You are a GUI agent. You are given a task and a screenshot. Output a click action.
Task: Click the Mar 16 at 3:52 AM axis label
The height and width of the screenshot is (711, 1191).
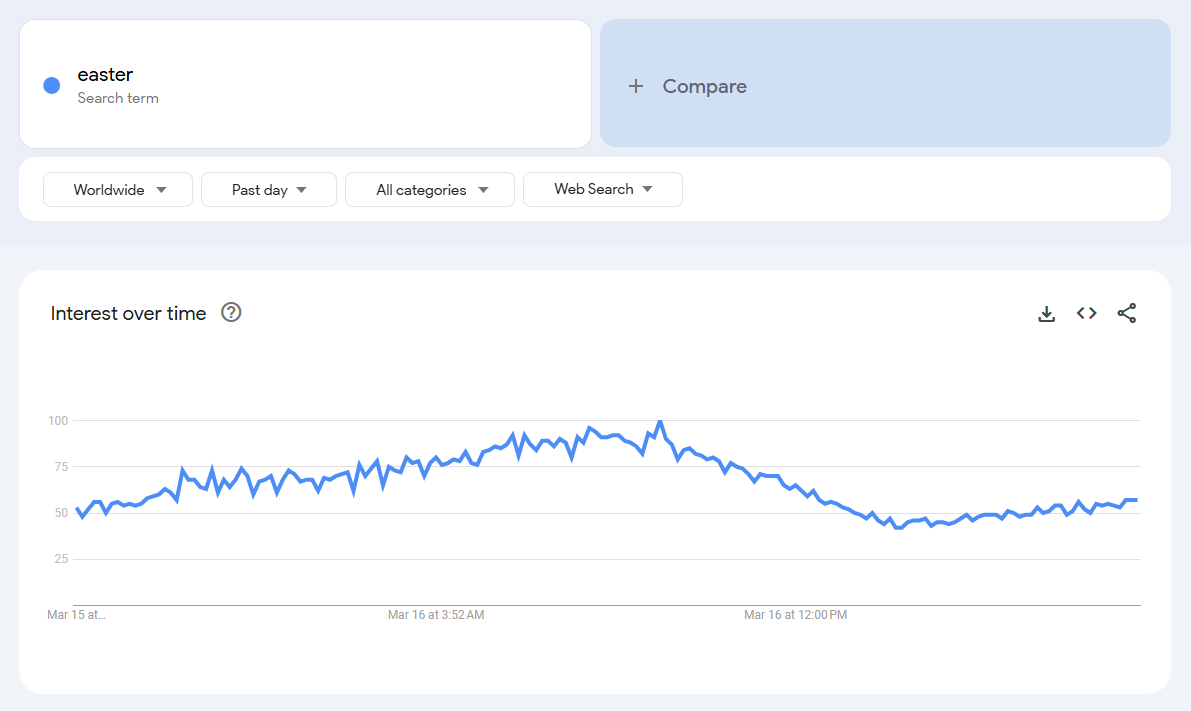point(436,615)
